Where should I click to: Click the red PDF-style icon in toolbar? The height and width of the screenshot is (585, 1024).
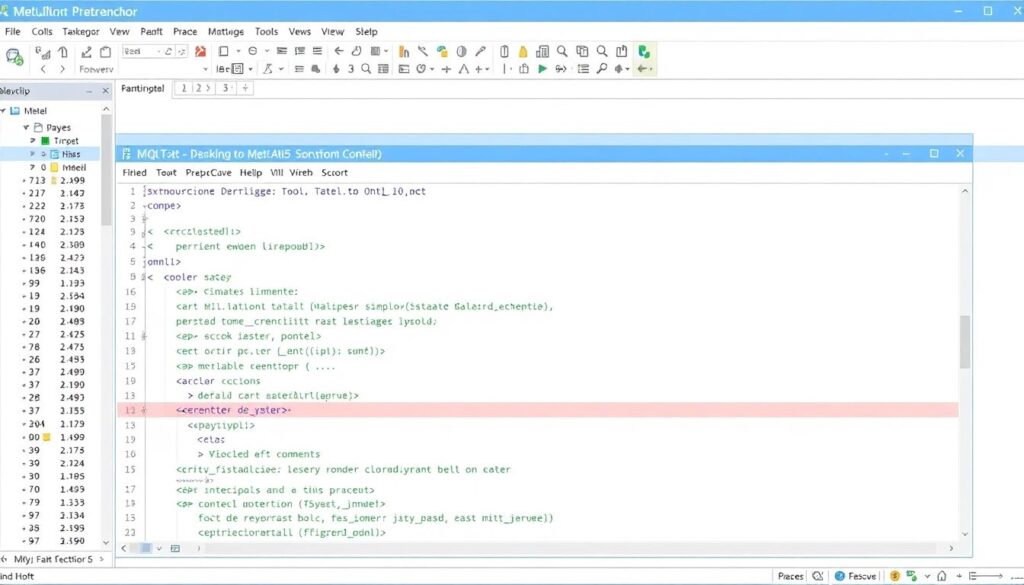tap(200, 51)
